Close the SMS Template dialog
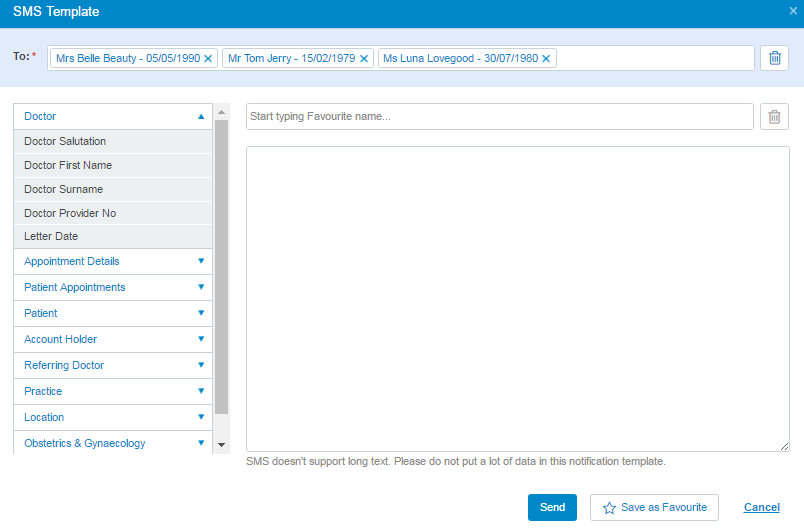804x528 pixels. click(x=793, y=11)
